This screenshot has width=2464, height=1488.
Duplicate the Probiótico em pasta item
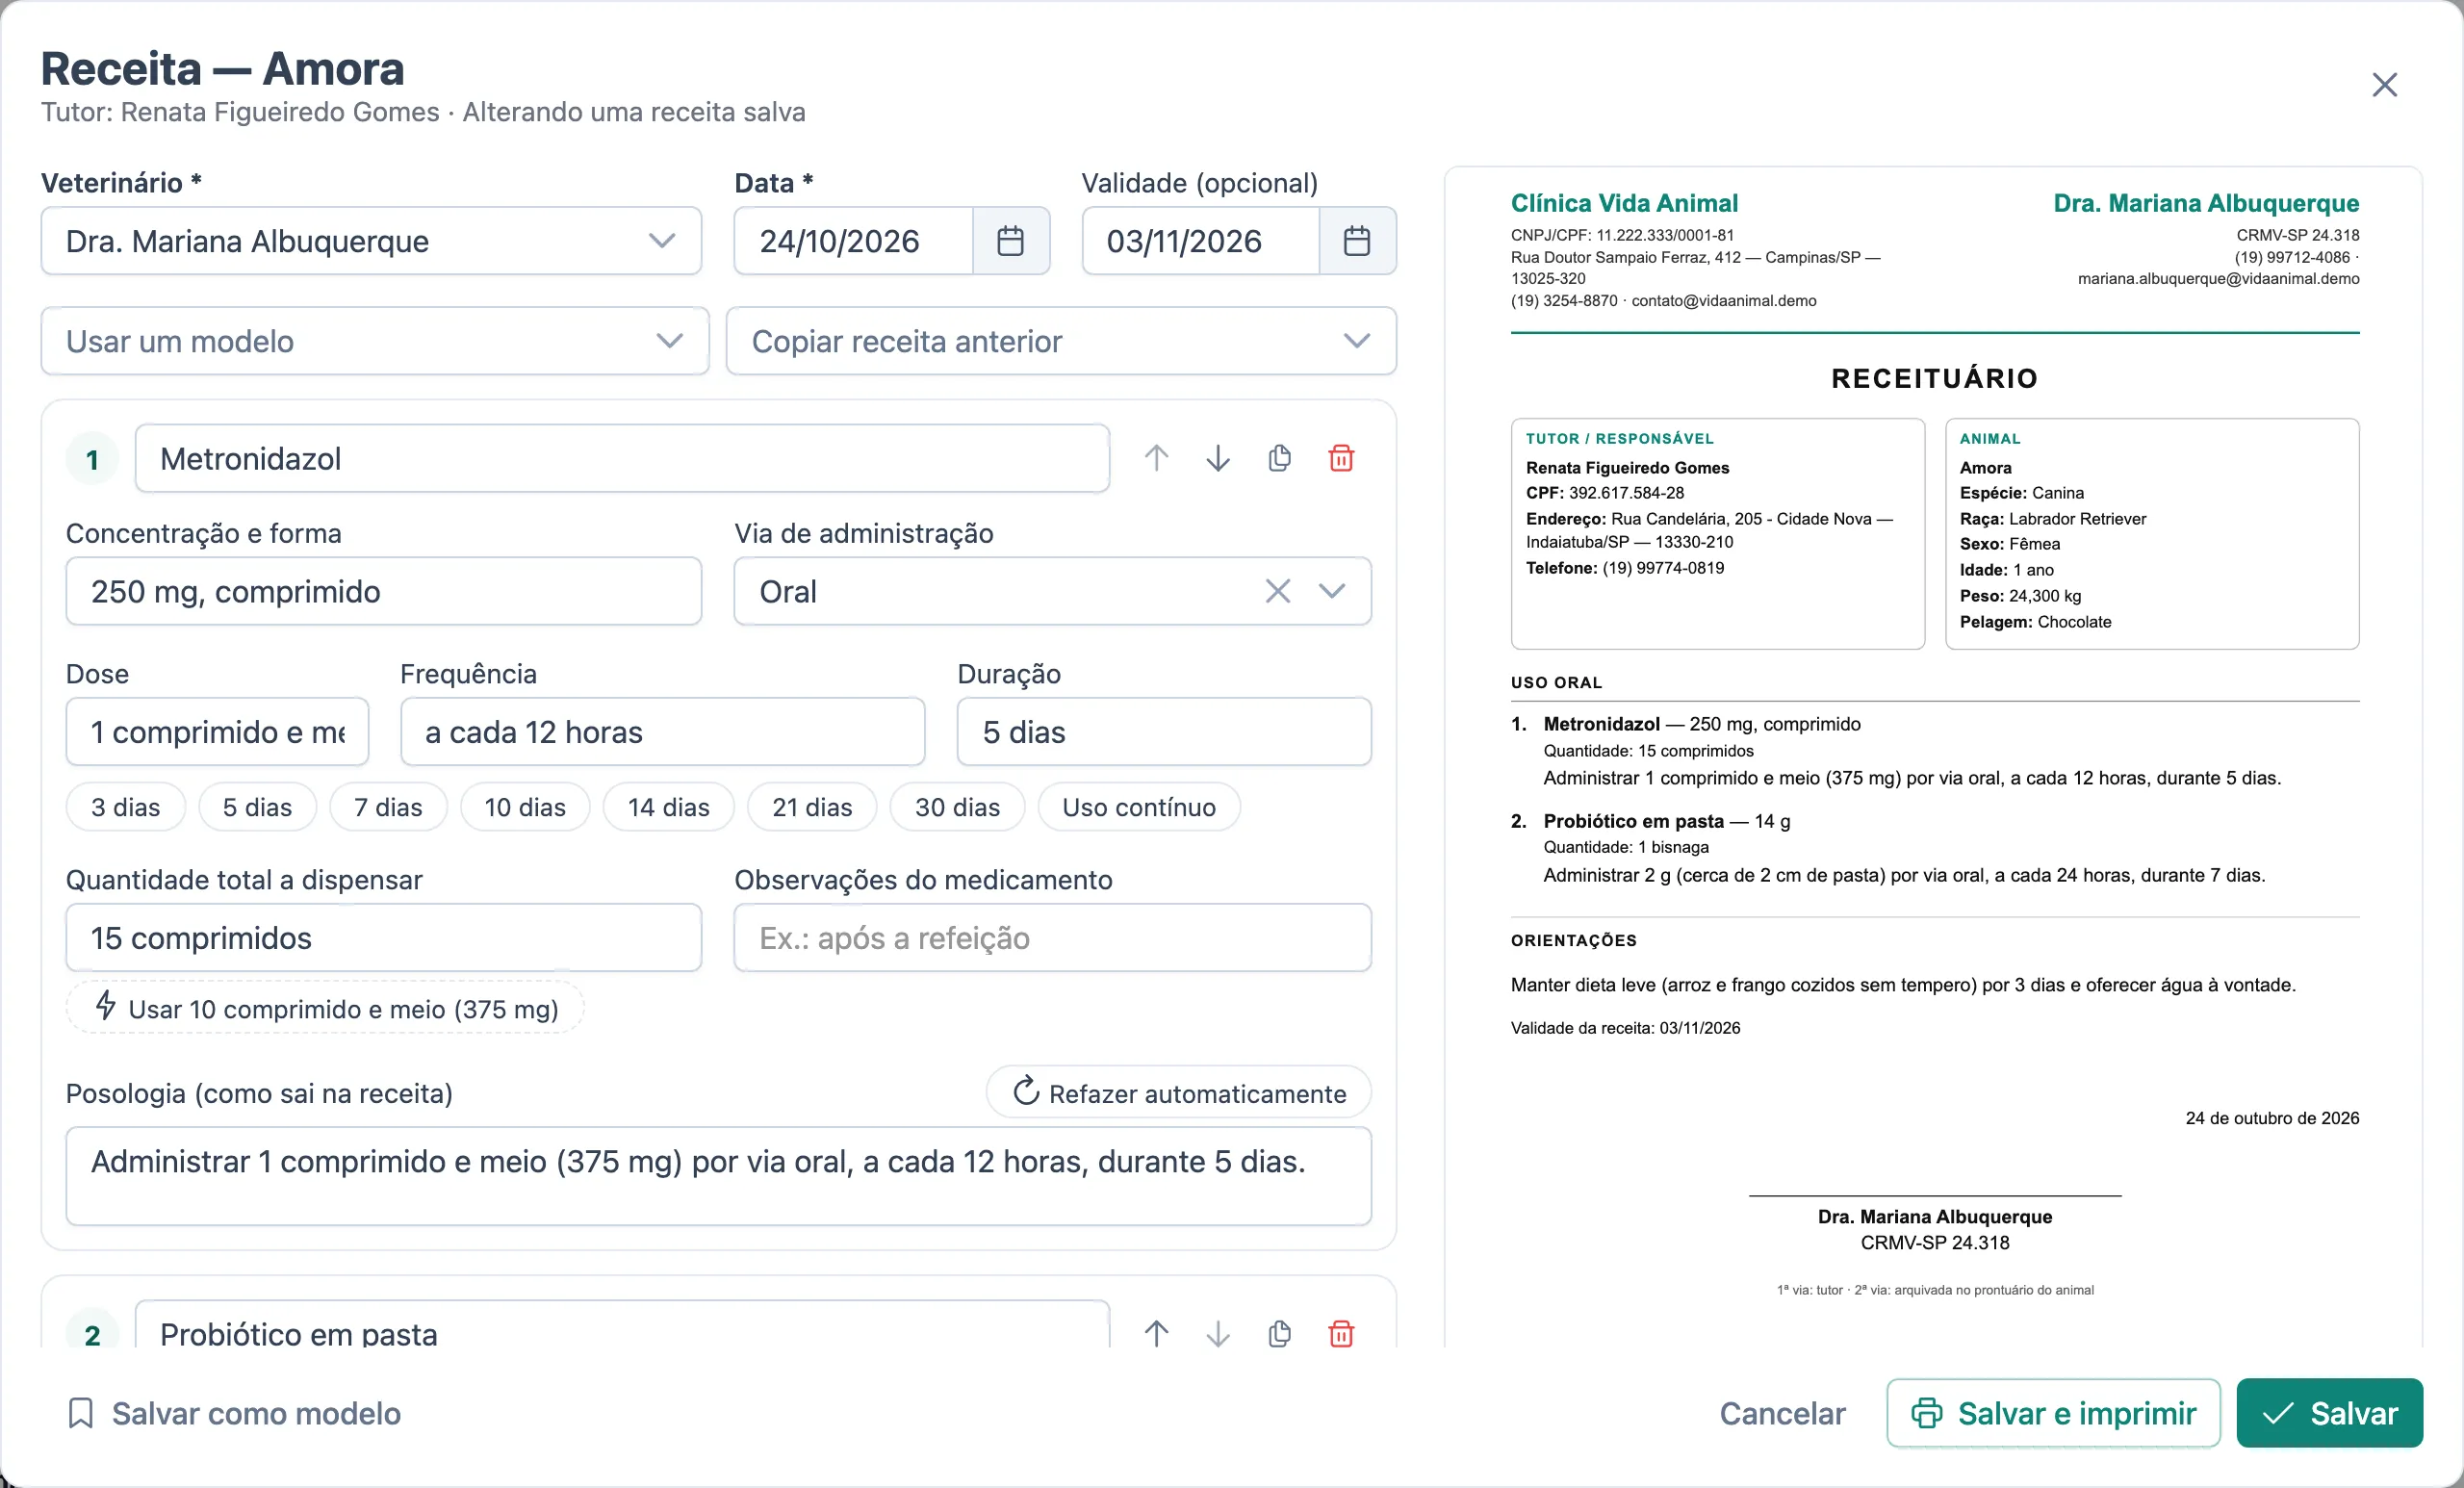[x=1279, y=1333]
